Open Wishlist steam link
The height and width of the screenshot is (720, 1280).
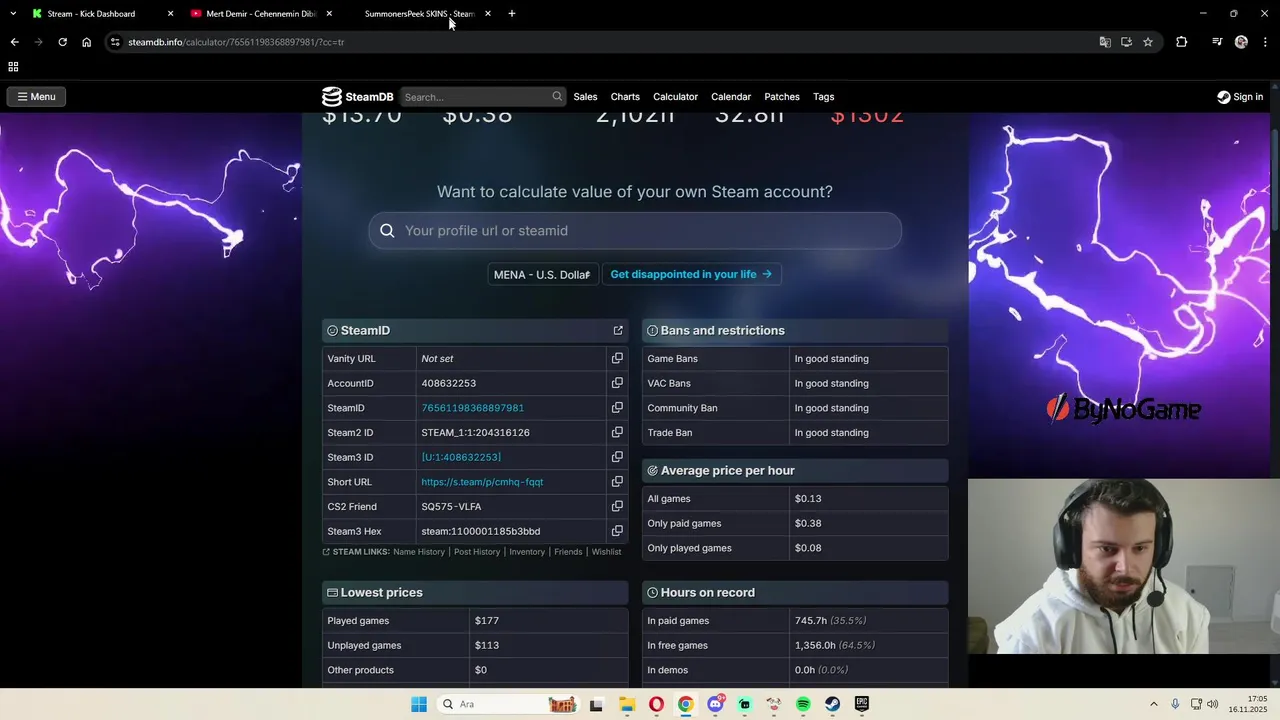coord(606,552)
